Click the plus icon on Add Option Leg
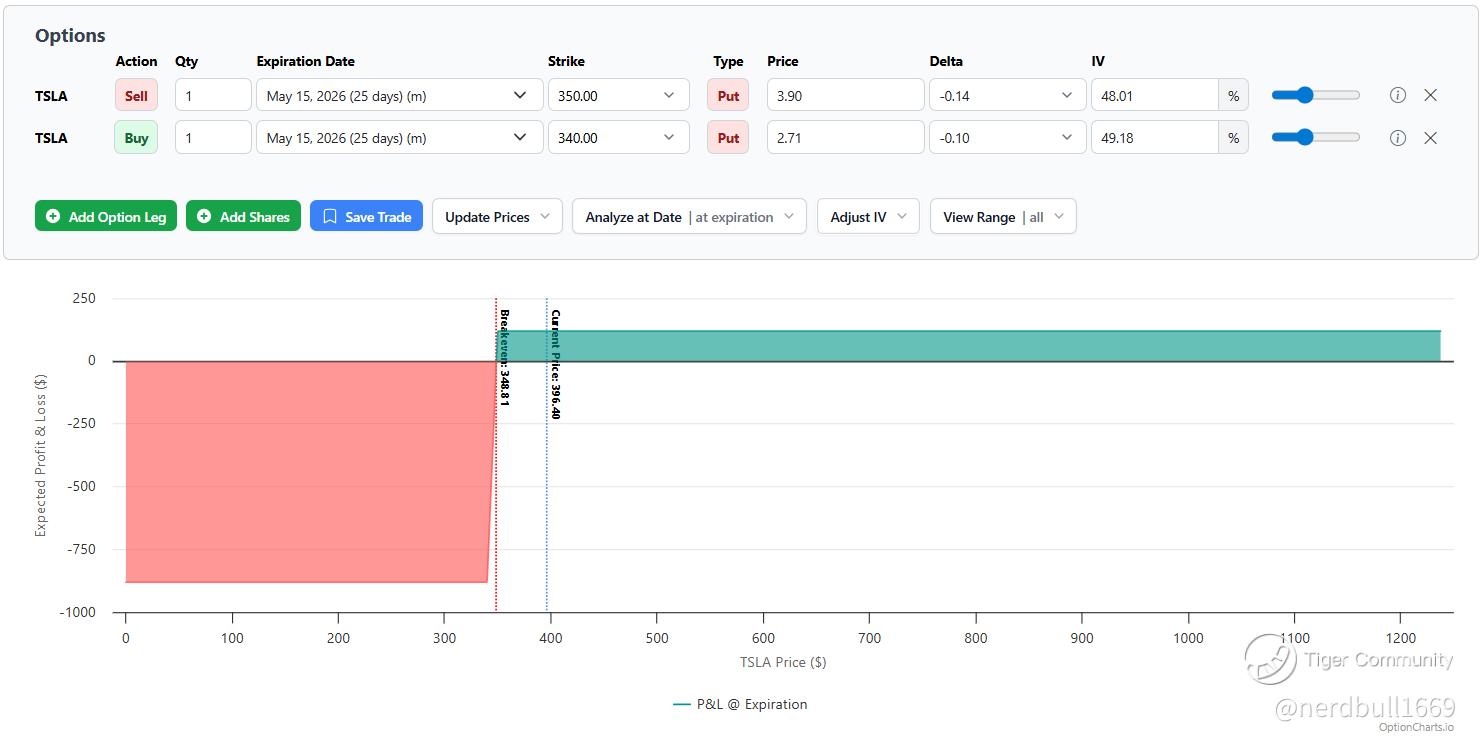 point(53,216)
